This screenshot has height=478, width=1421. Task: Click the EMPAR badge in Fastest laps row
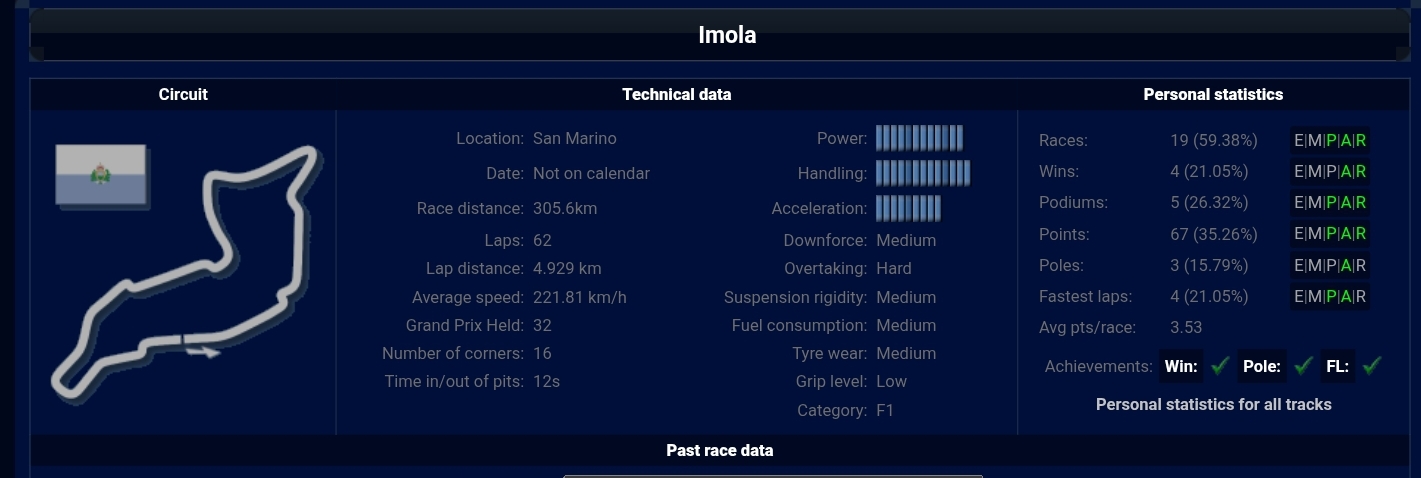pos(1330,297)
